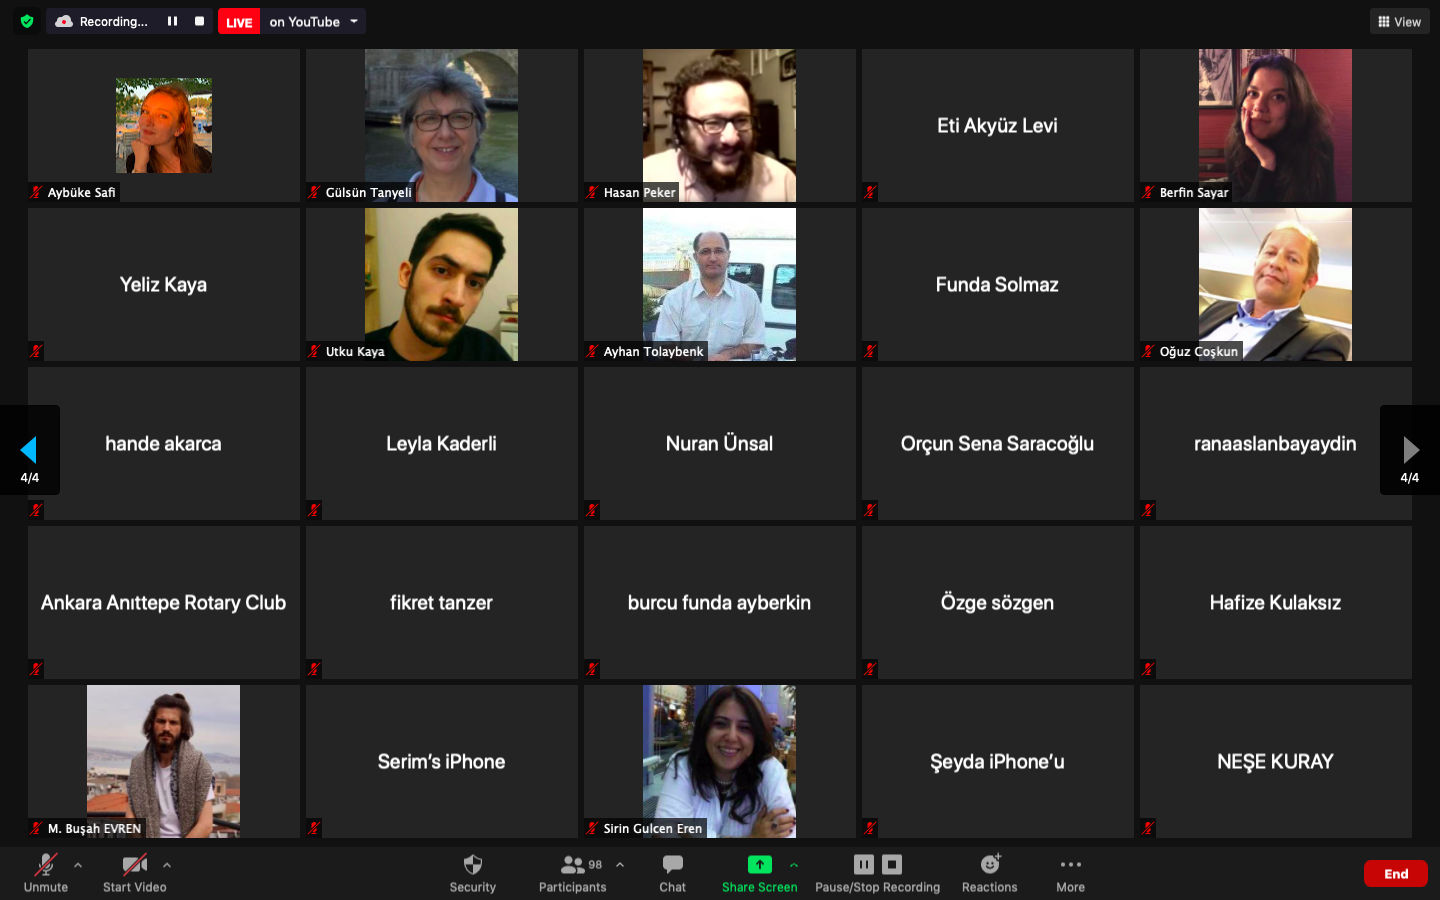Open the View layout menu
This screenshot has height=900, width=1440.
tap(1399, 21)
